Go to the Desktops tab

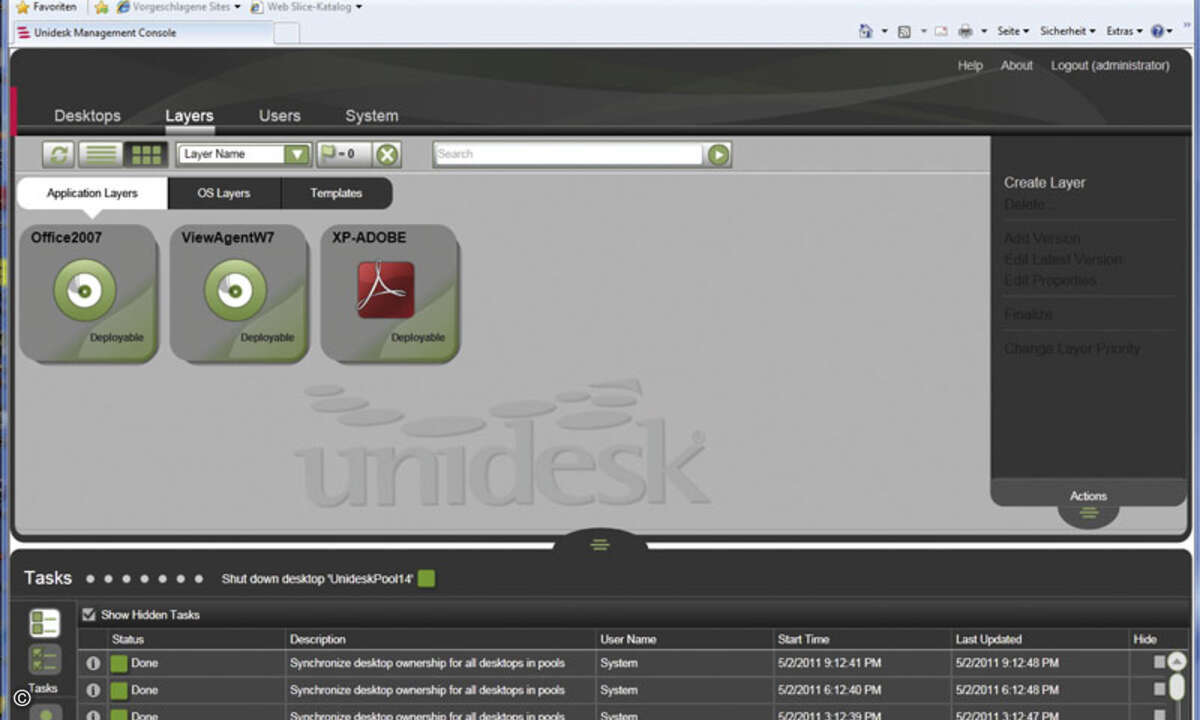click(87, 116)
